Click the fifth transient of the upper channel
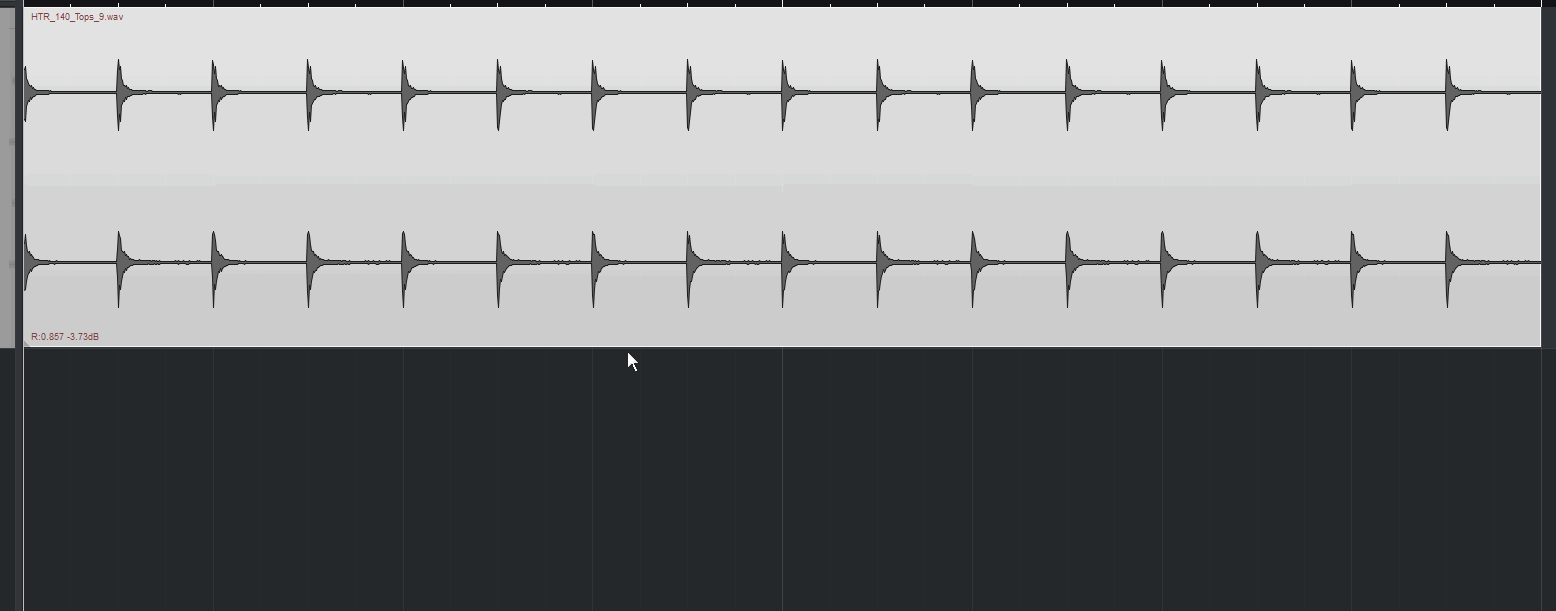This screenshot has height=611, width=1556. point(405,93)
